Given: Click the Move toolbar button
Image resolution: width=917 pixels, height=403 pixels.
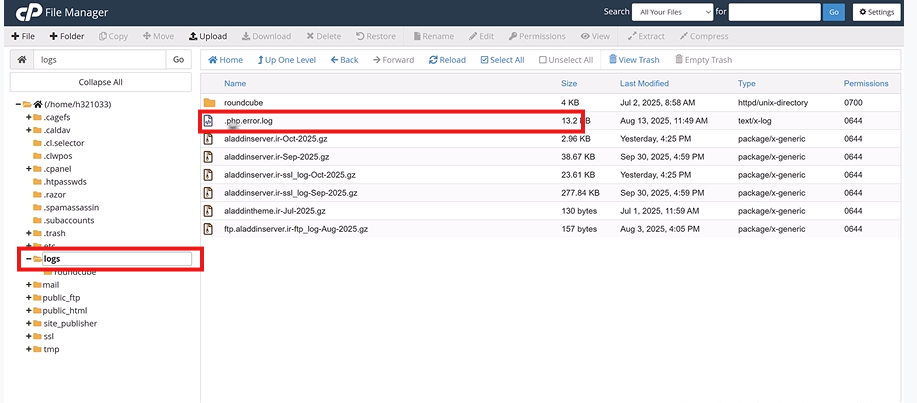Looking at the screenshot, I should click(x=158, y=36).
